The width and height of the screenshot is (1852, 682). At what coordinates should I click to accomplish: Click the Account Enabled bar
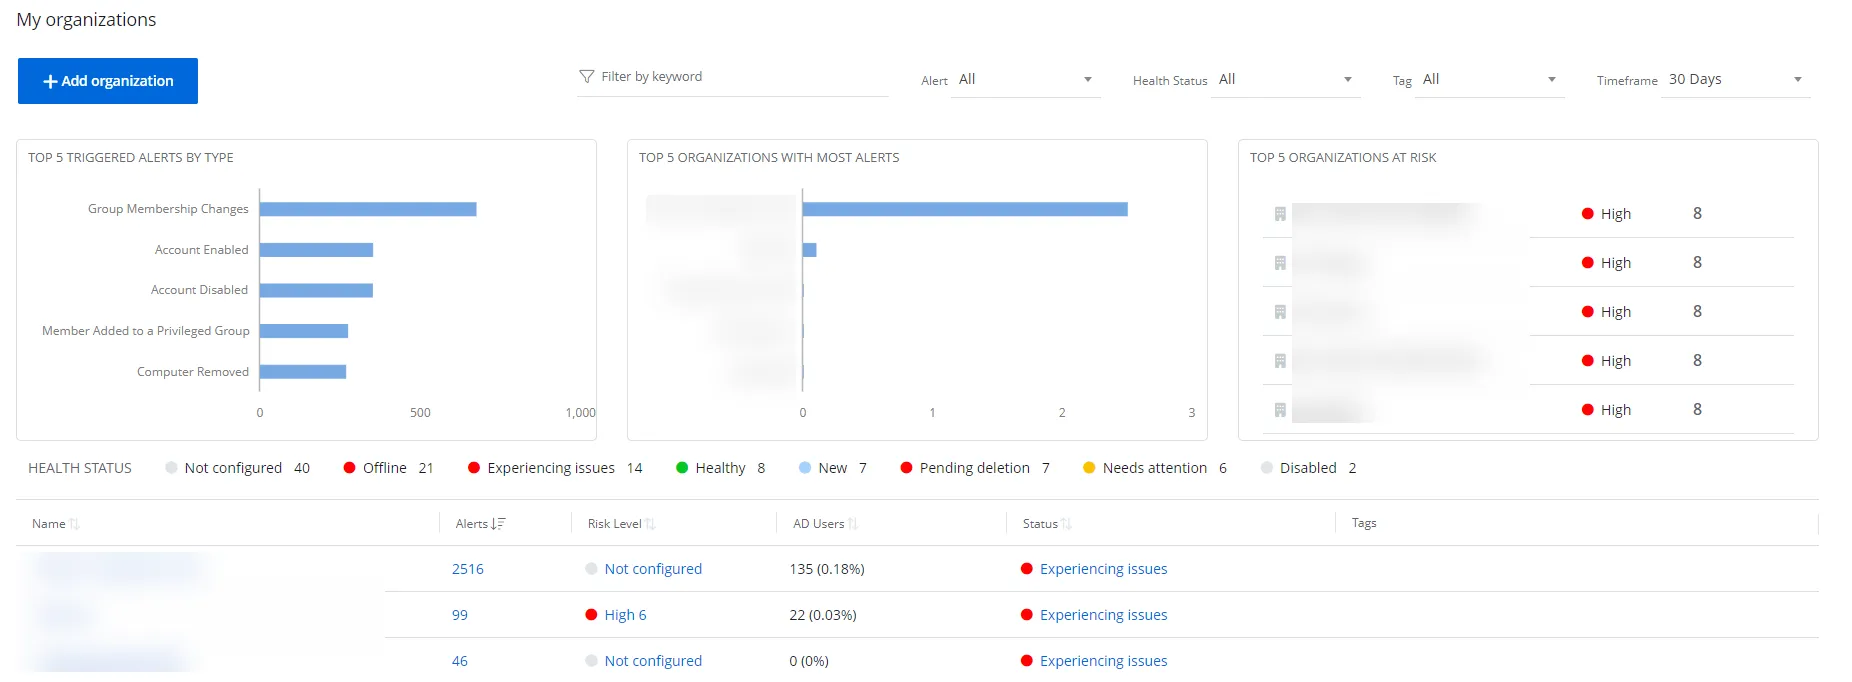pyautogui.click(x=316, y=250)
